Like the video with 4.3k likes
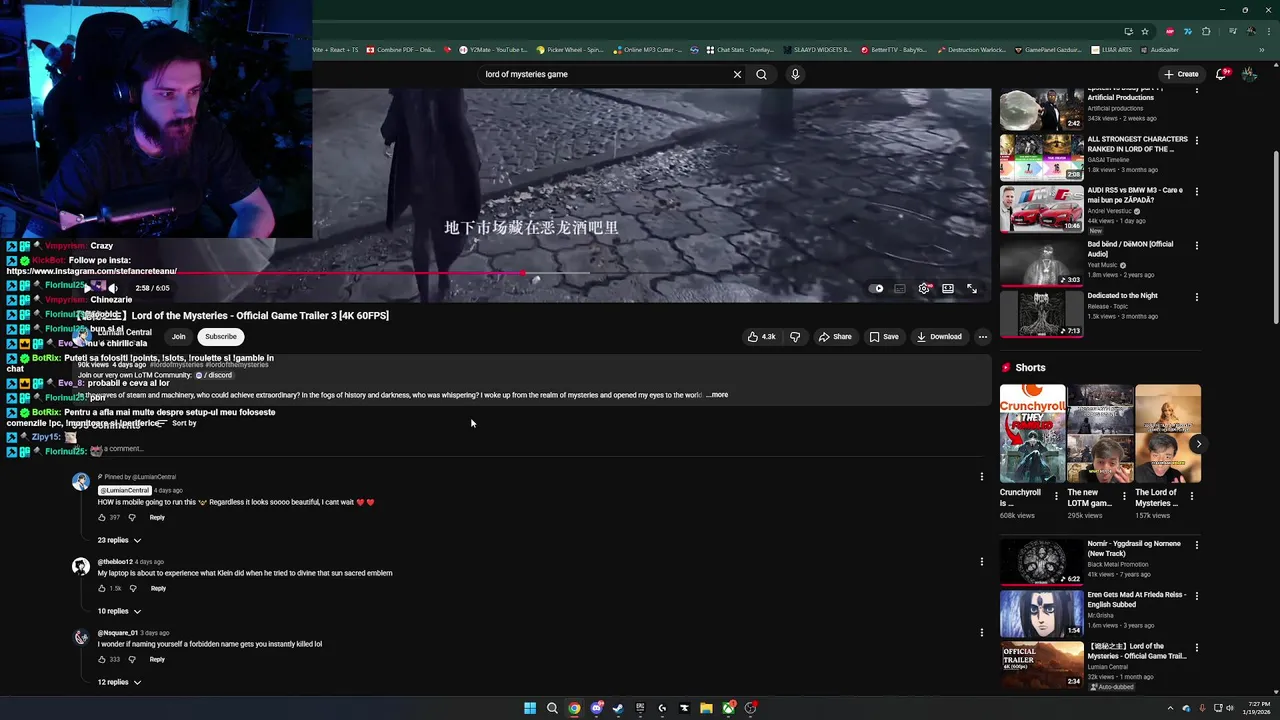1280x720 pixels. pyautogui.click(x=762, y=337)
